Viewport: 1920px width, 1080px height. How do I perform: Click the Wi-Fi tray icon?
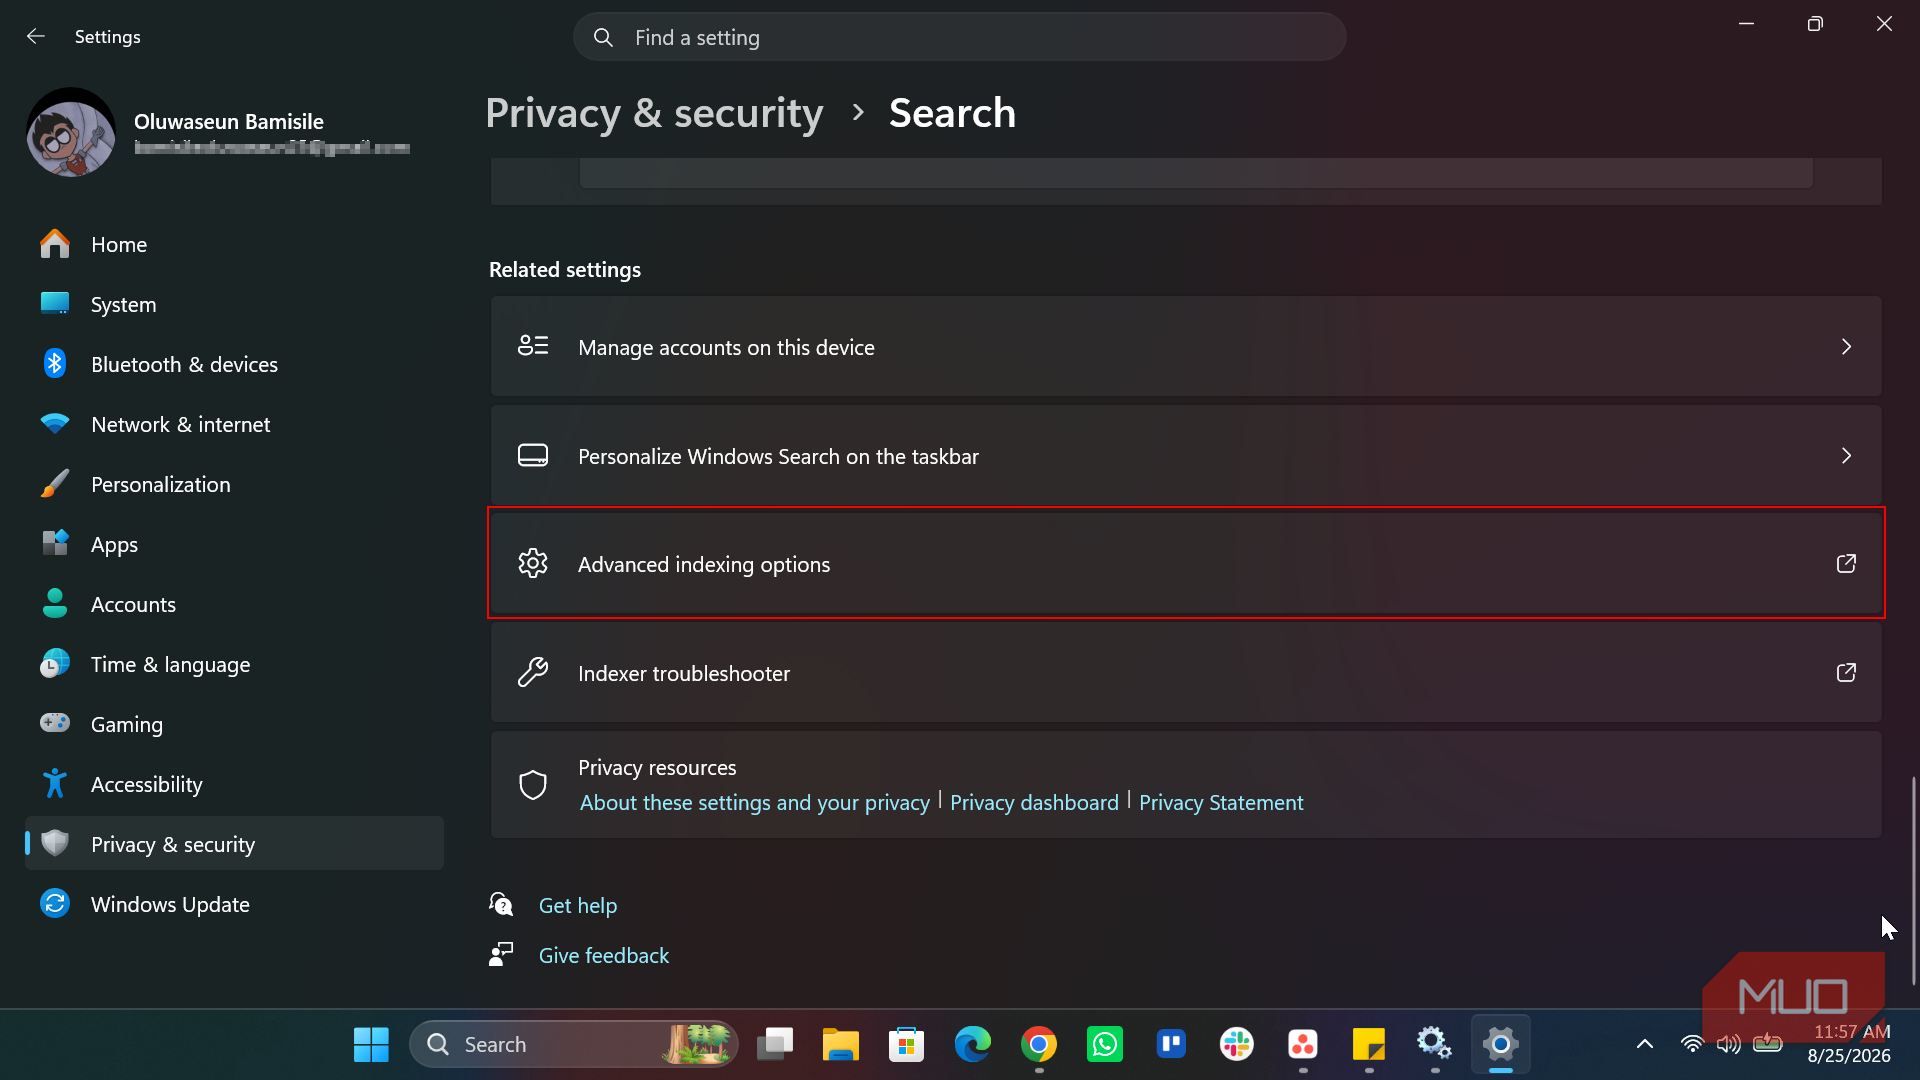click(x=1692, y=1045)
